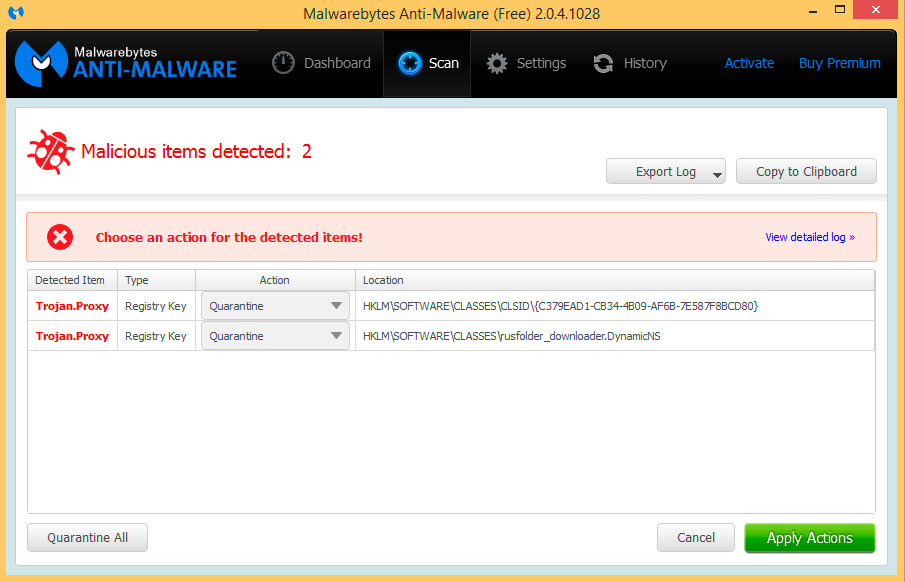
Task: Close the Malwarebytes window
Action: (876, 10)
